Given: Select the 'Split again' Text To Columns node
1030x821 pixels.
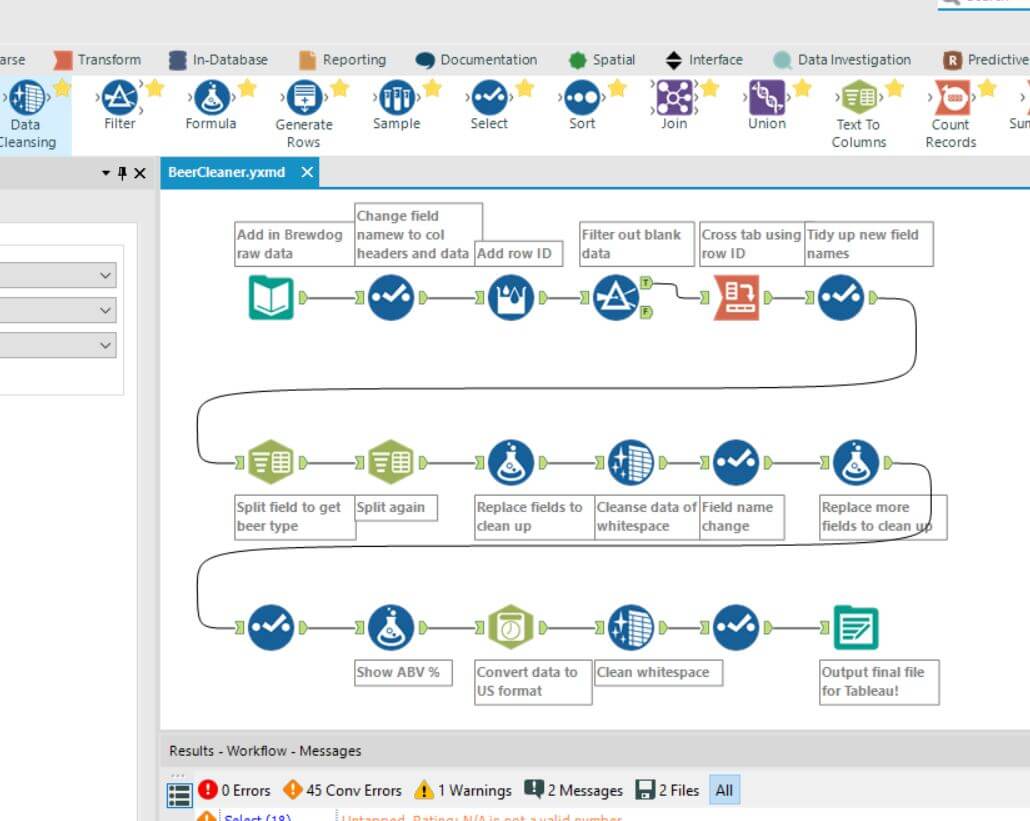Looking at the screenshot, I should click(x=391, y=462).
